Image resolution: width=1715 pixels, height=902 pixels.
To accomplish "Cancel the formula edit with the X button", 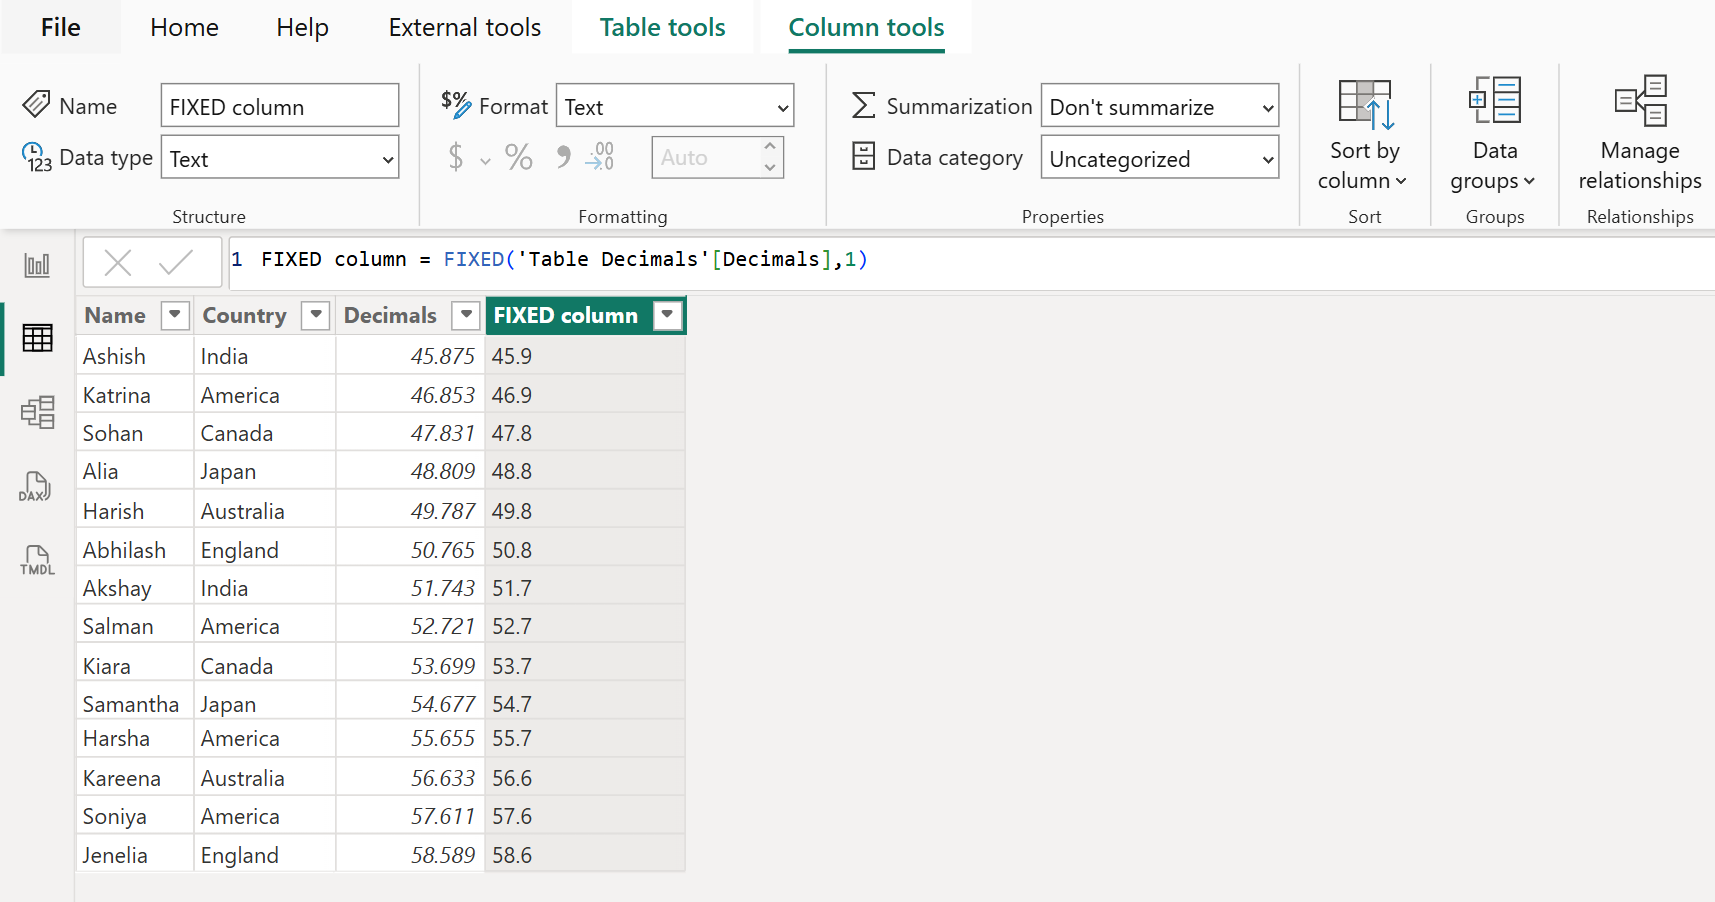I will point(117,262).
